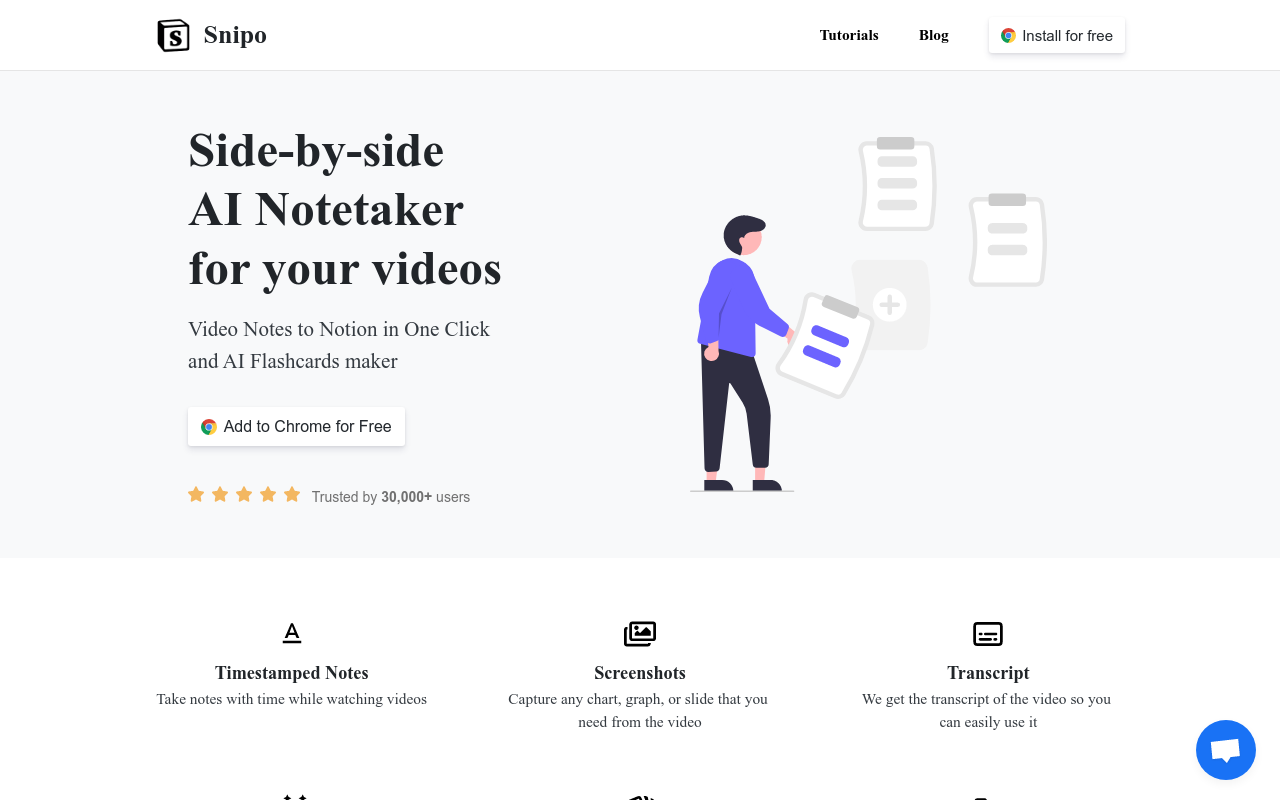Screen dimensions: 1280x800
Task: Click the Snipo brand name text
Action: 235,35
